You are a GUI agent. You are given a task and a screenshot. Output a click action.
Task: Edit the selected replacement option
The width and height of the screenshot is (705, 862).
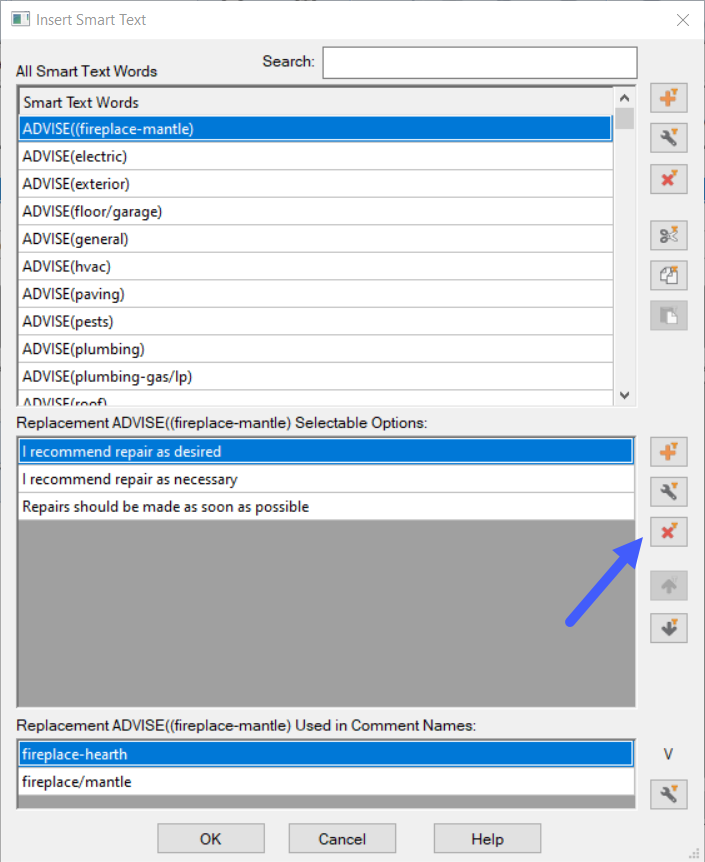click(668, 491)
